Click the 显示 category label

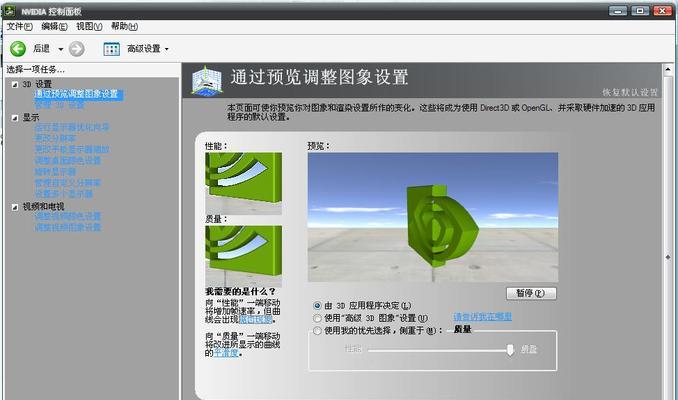tap(31, 118)
